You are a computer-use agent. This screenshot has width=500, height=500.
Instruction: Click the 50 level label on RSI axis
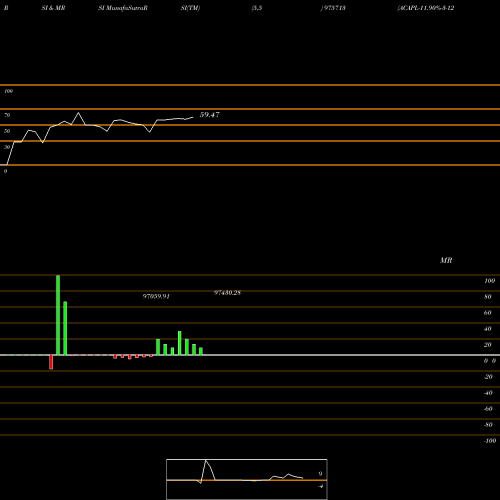point(7,131)
